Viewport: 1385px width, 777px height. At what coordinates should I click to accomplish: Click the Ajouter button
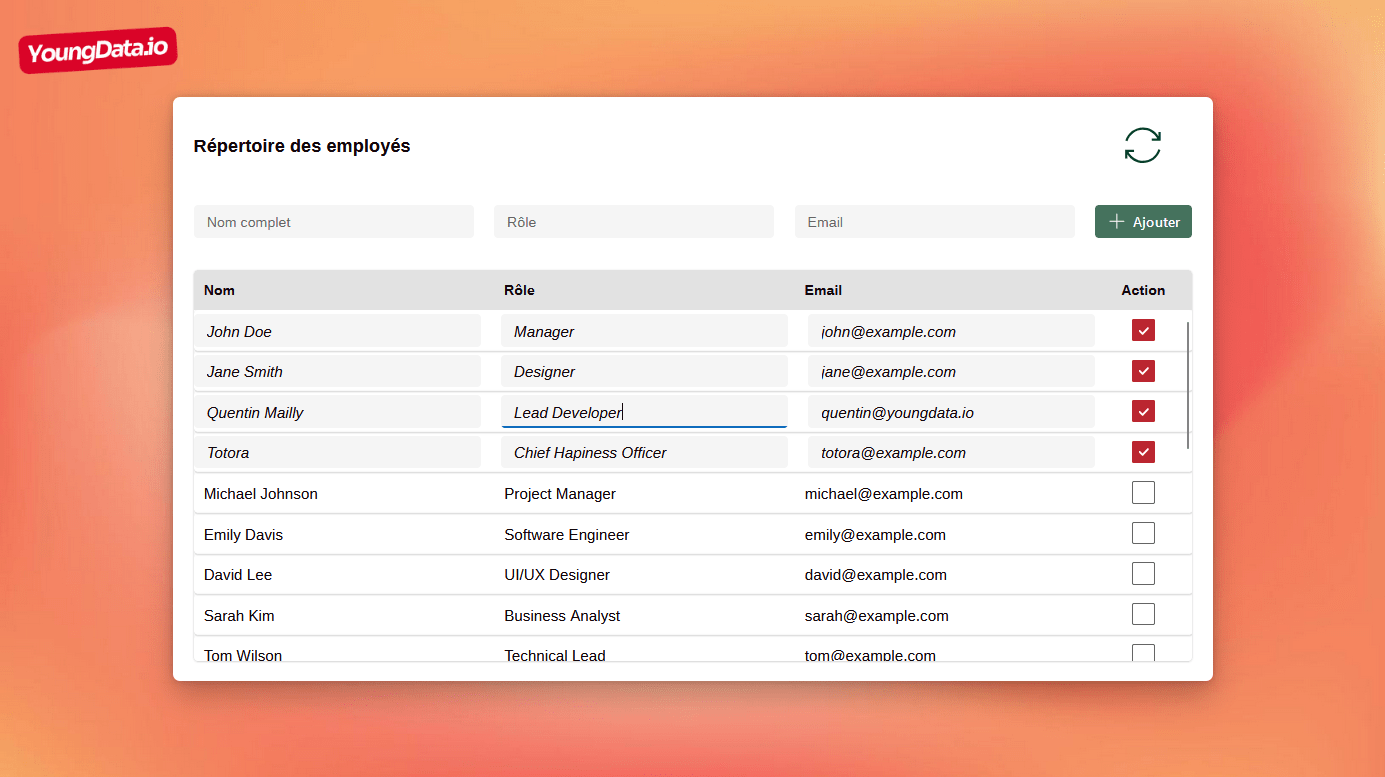pos(1143,222)
